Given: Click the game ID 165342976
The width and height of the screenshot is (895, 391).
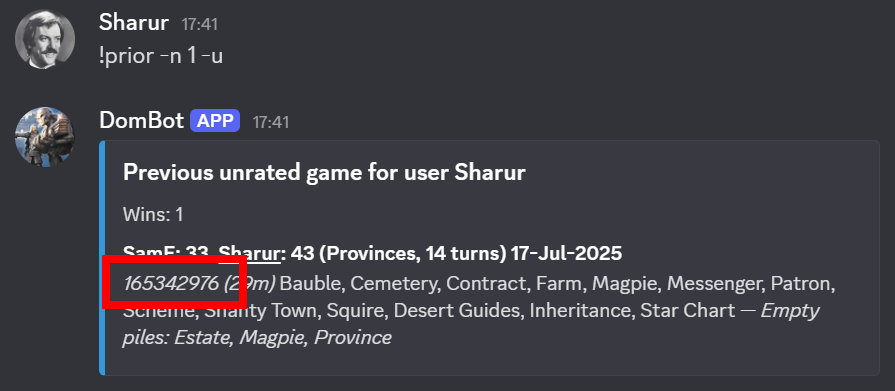Looking at the screenshot, I should tap(171, 283).
